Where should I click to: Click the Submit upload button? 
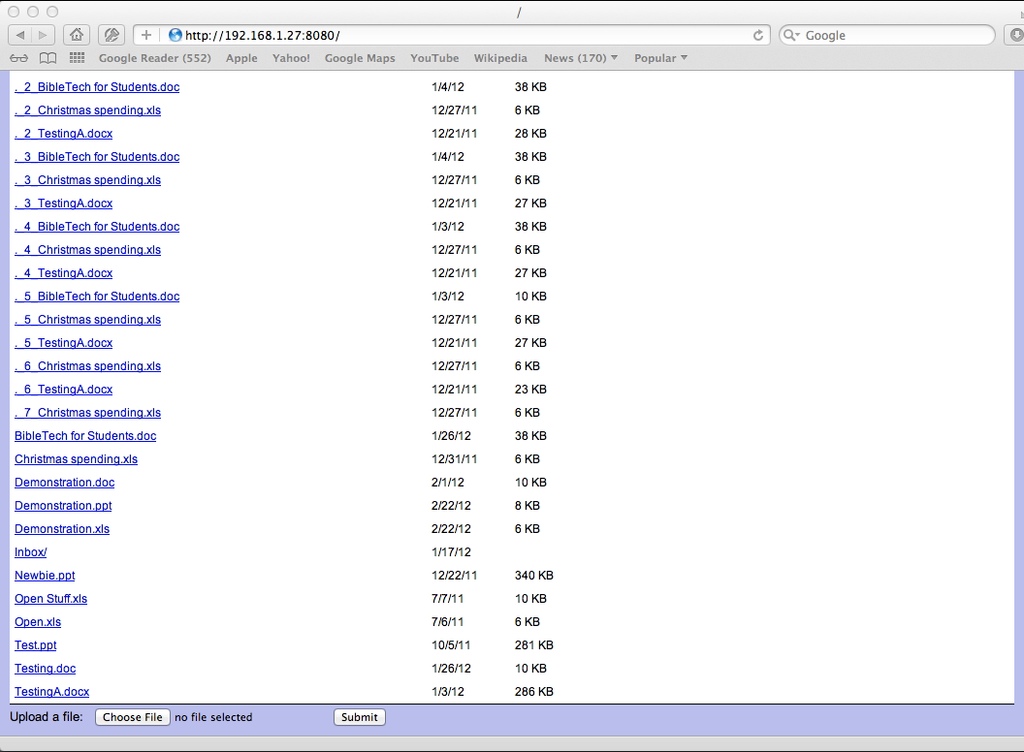[x=359, y=717]
